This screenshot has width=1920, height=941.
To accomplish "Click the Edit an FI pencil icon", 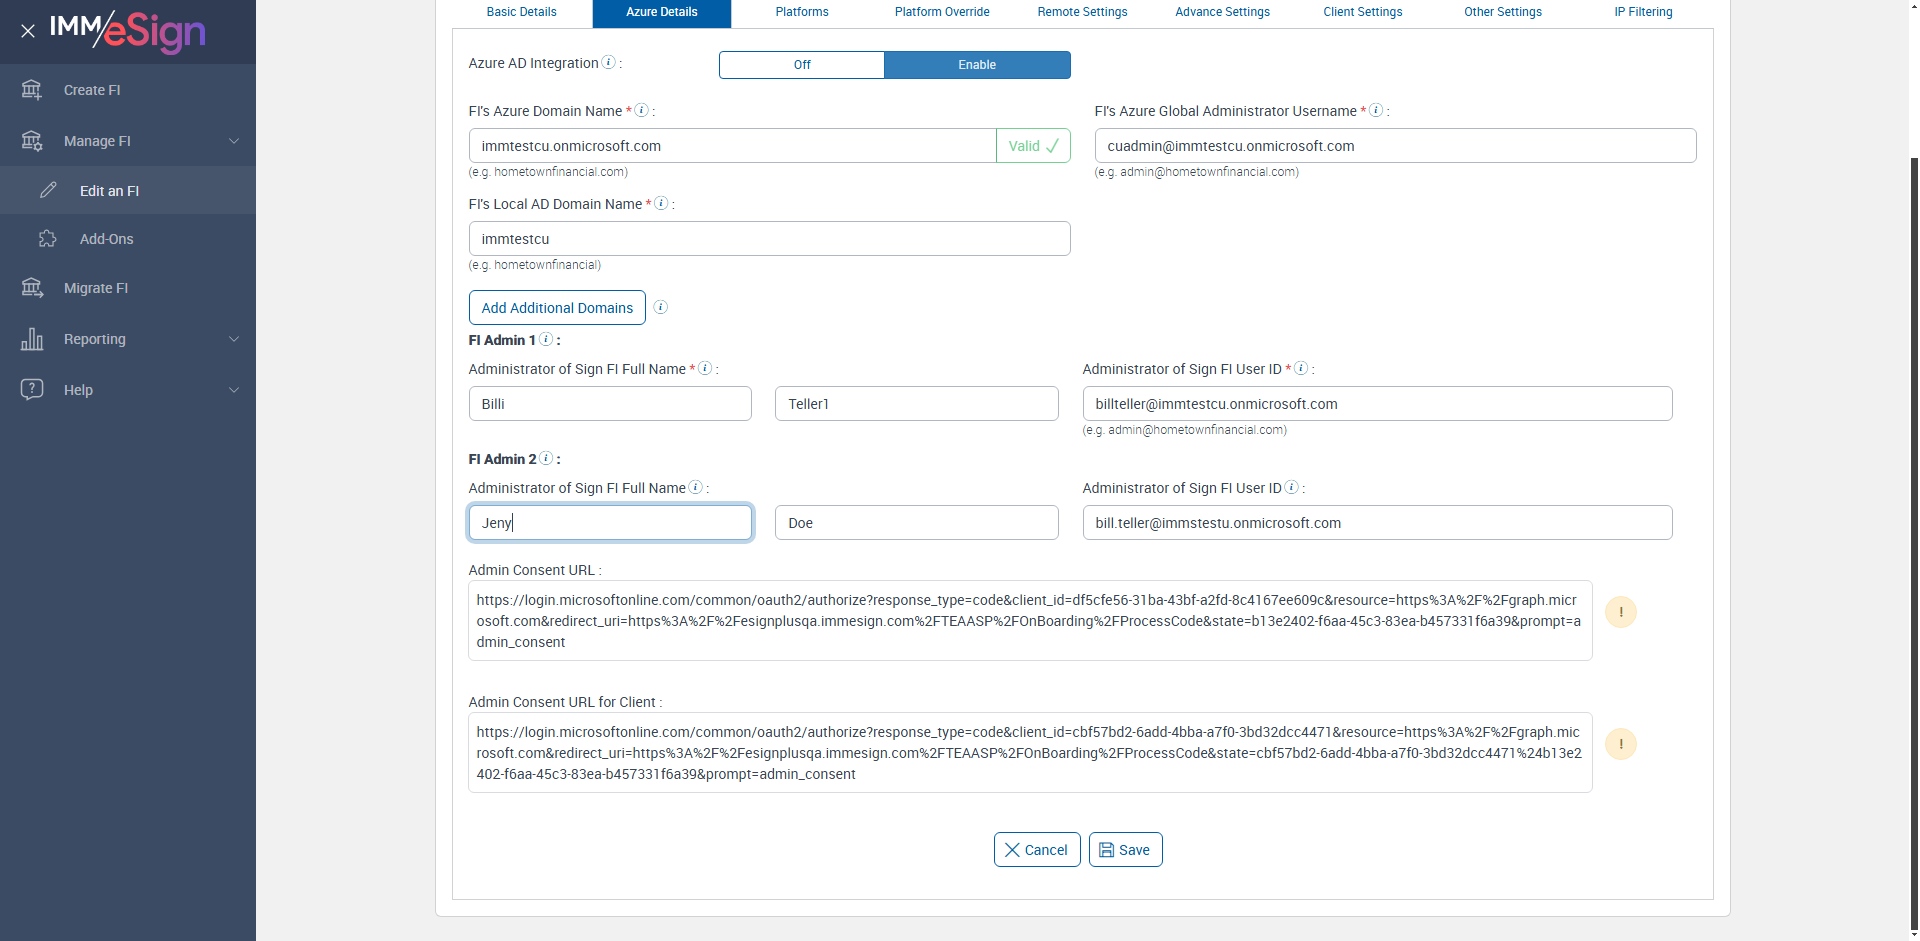I will (x=48, y=190).
